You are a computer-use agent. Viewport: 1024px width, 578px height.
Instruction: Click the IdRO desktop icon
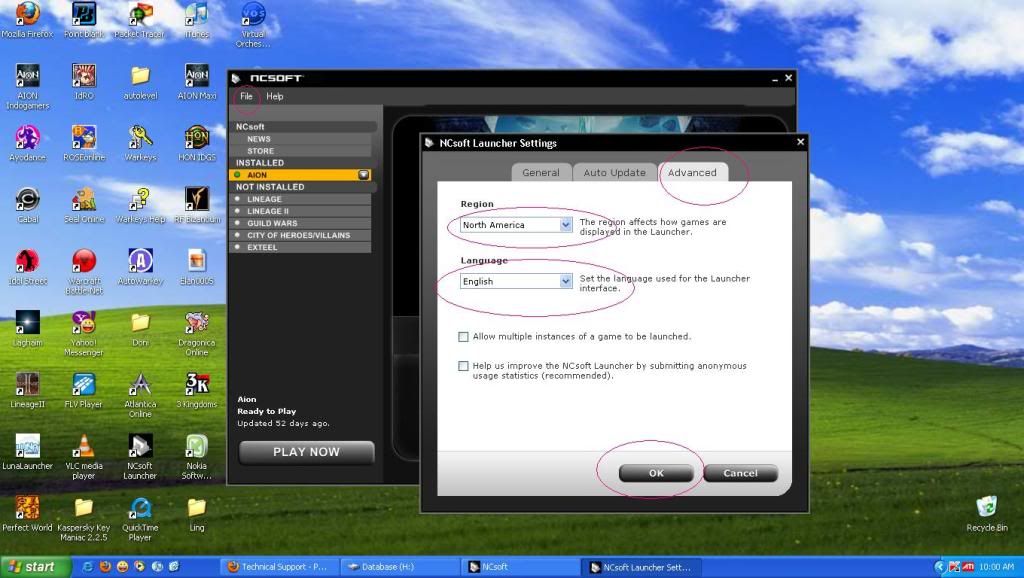pos(84,76)
